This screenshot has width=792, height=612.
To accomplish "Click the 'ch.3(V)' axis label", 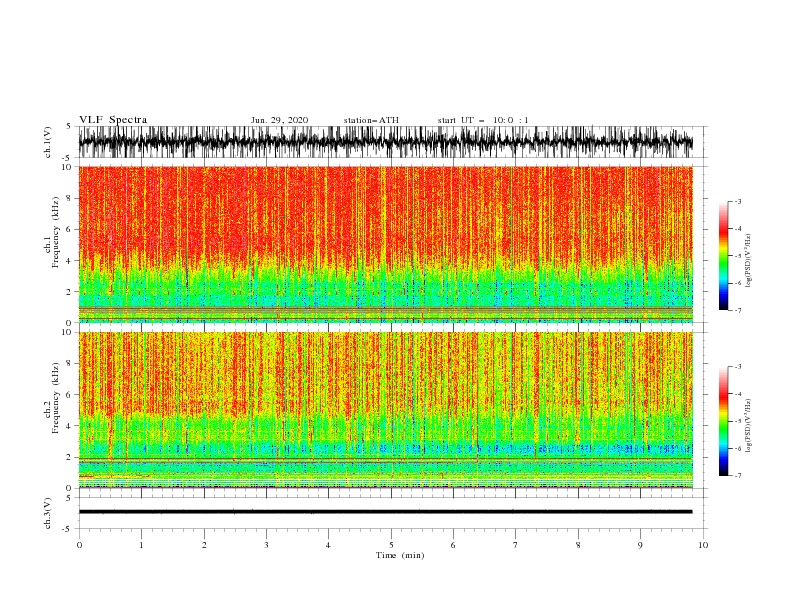I will coord(48,513).
